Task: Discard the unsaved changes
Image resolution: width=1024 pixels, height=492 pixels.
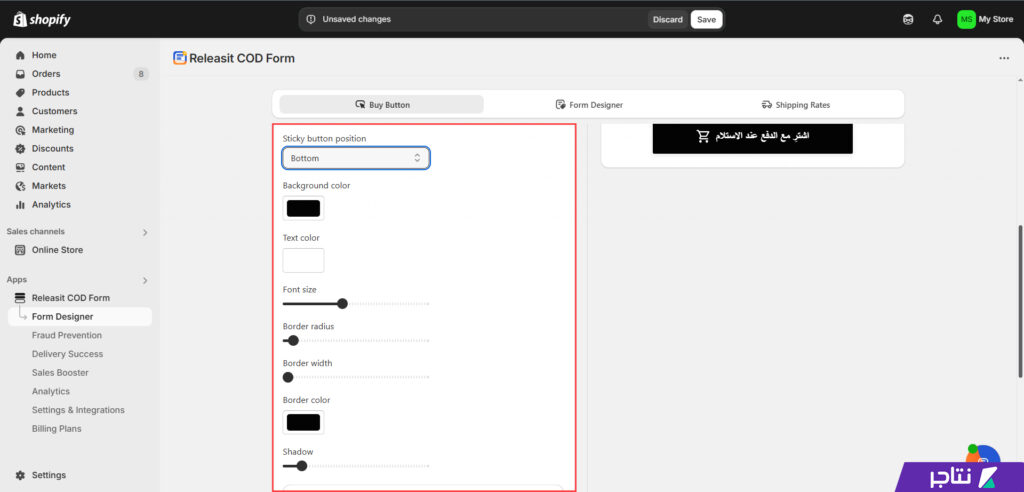Action: 667,20
